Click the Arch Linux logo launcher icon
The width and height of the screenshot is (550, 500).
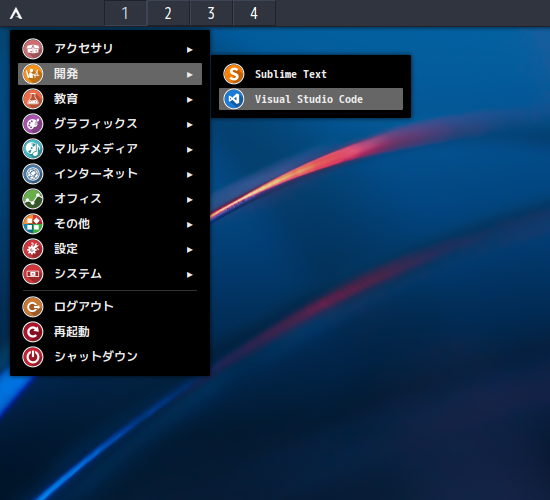pyautogui.click(x=16, y=14)
